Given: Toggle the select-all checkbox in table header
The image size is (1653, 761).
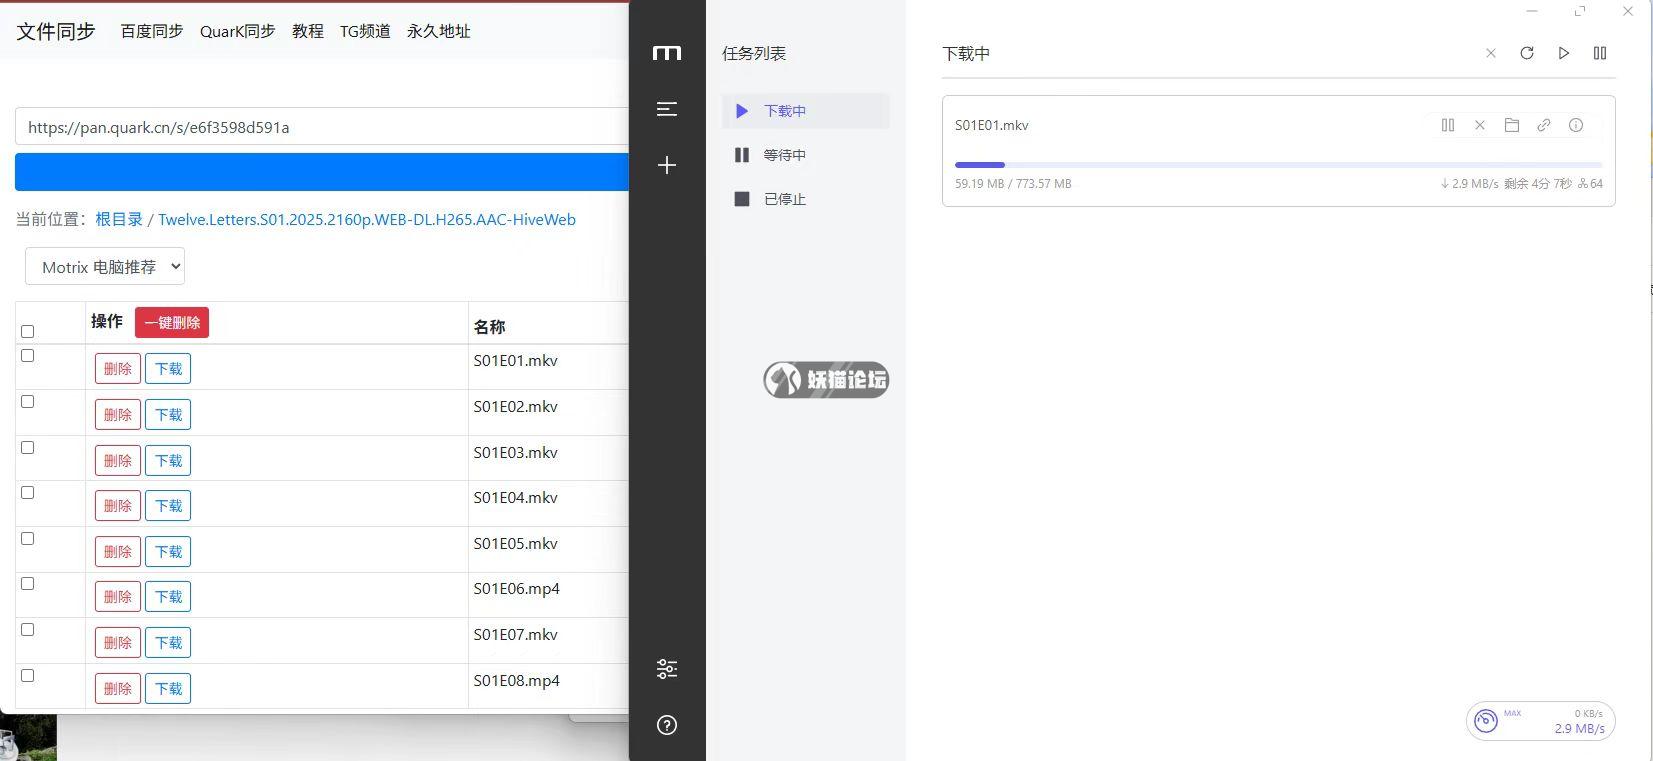Looking at the screenshot, I should point(28,331).
